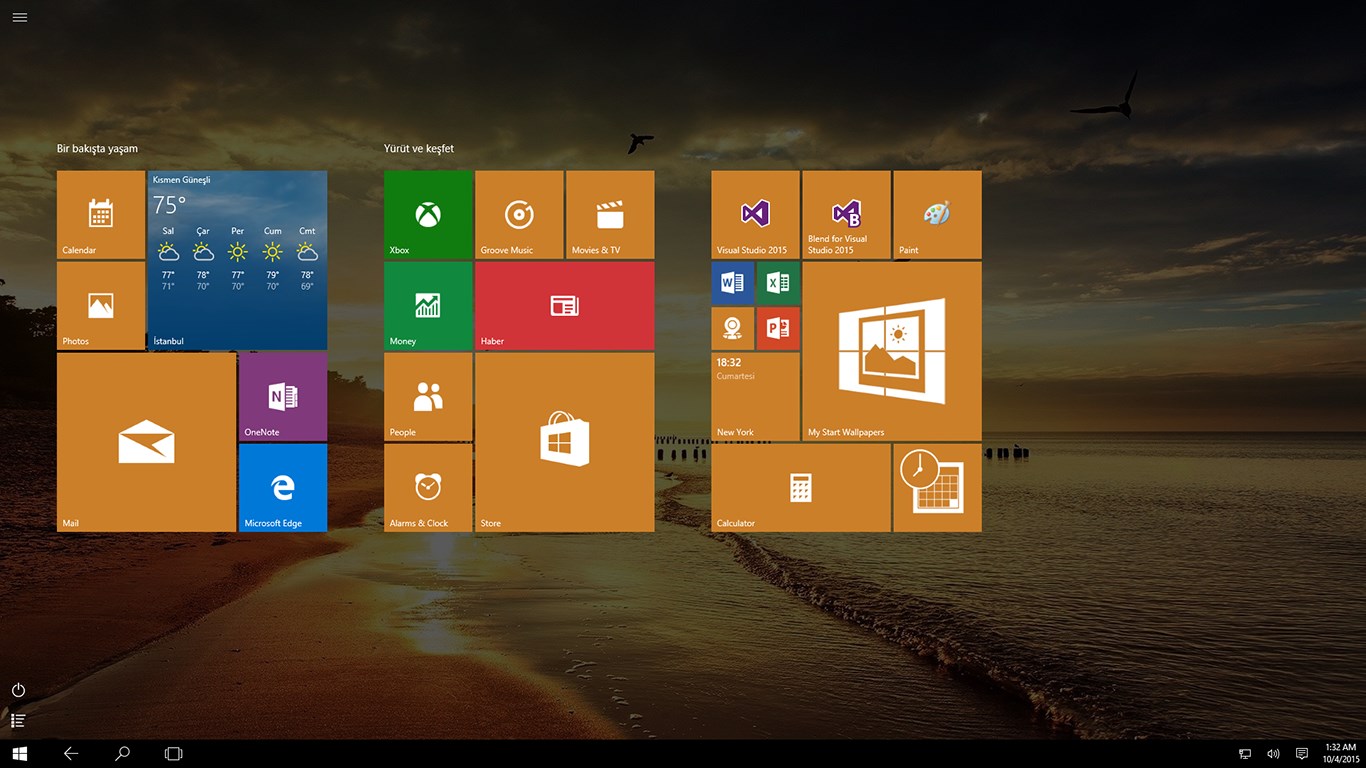This screenshot has height=768, width=1366.
Task: Launch Visual Studio 2015
Action: 755,214
